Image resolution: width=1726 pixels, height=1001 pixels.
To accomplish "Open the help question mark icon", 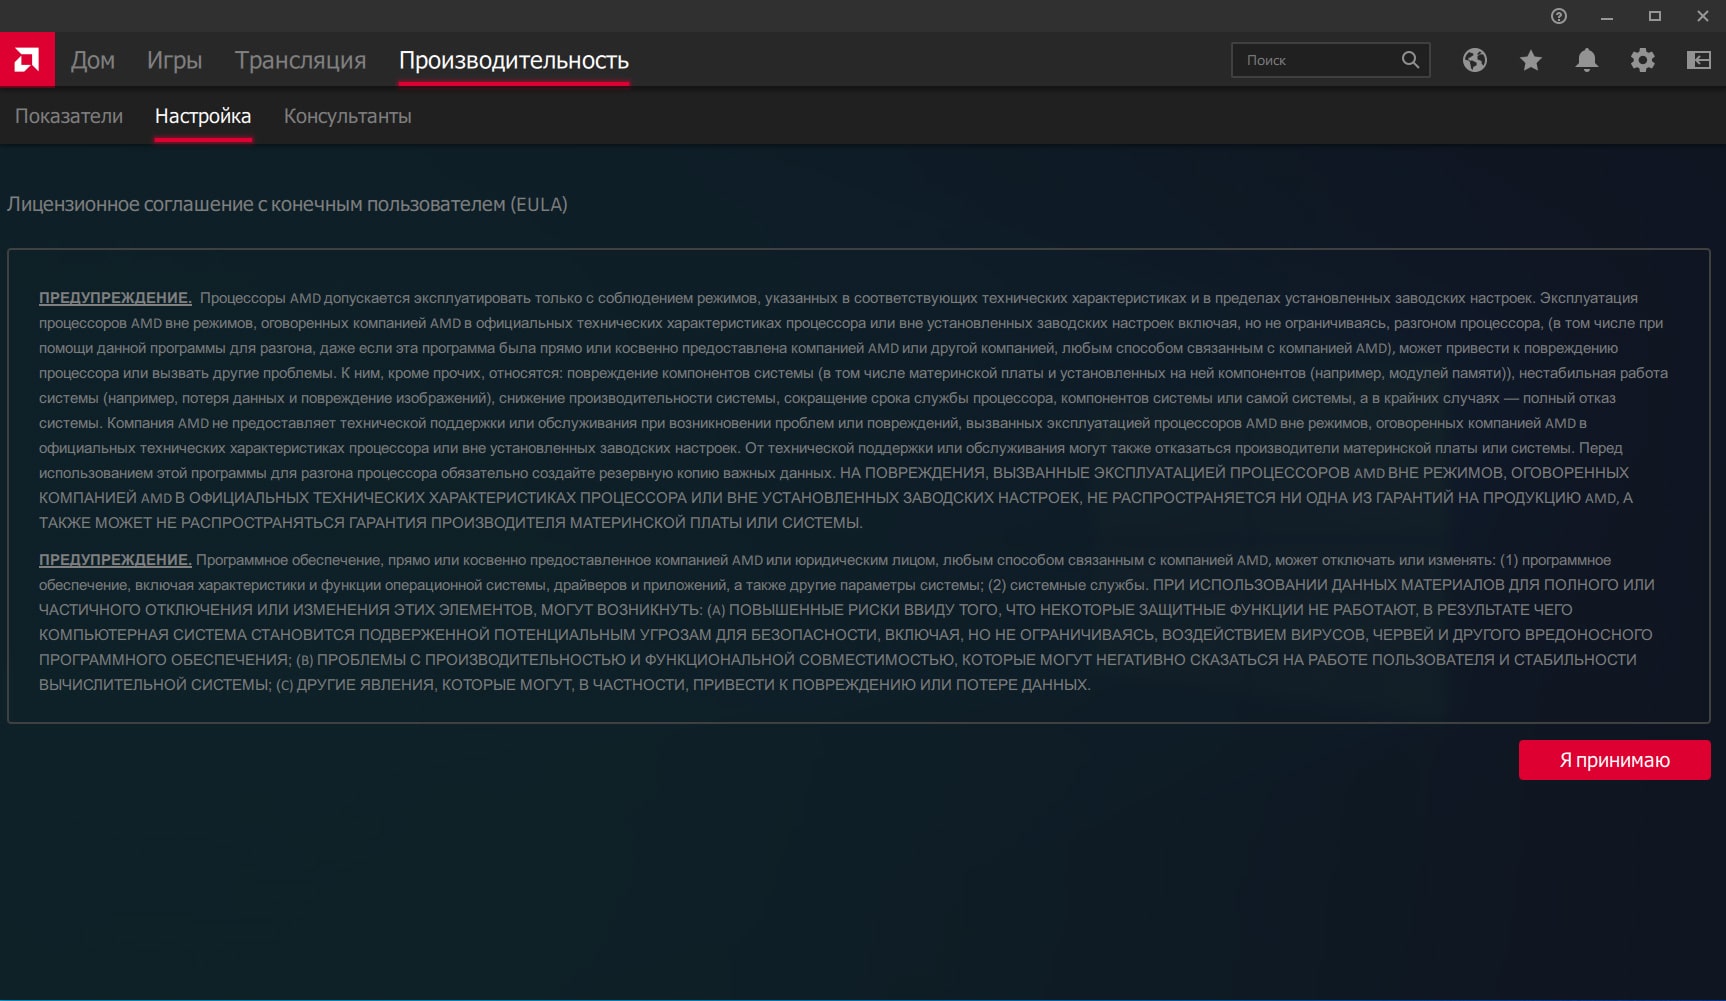I will (x=1558, y=16).
